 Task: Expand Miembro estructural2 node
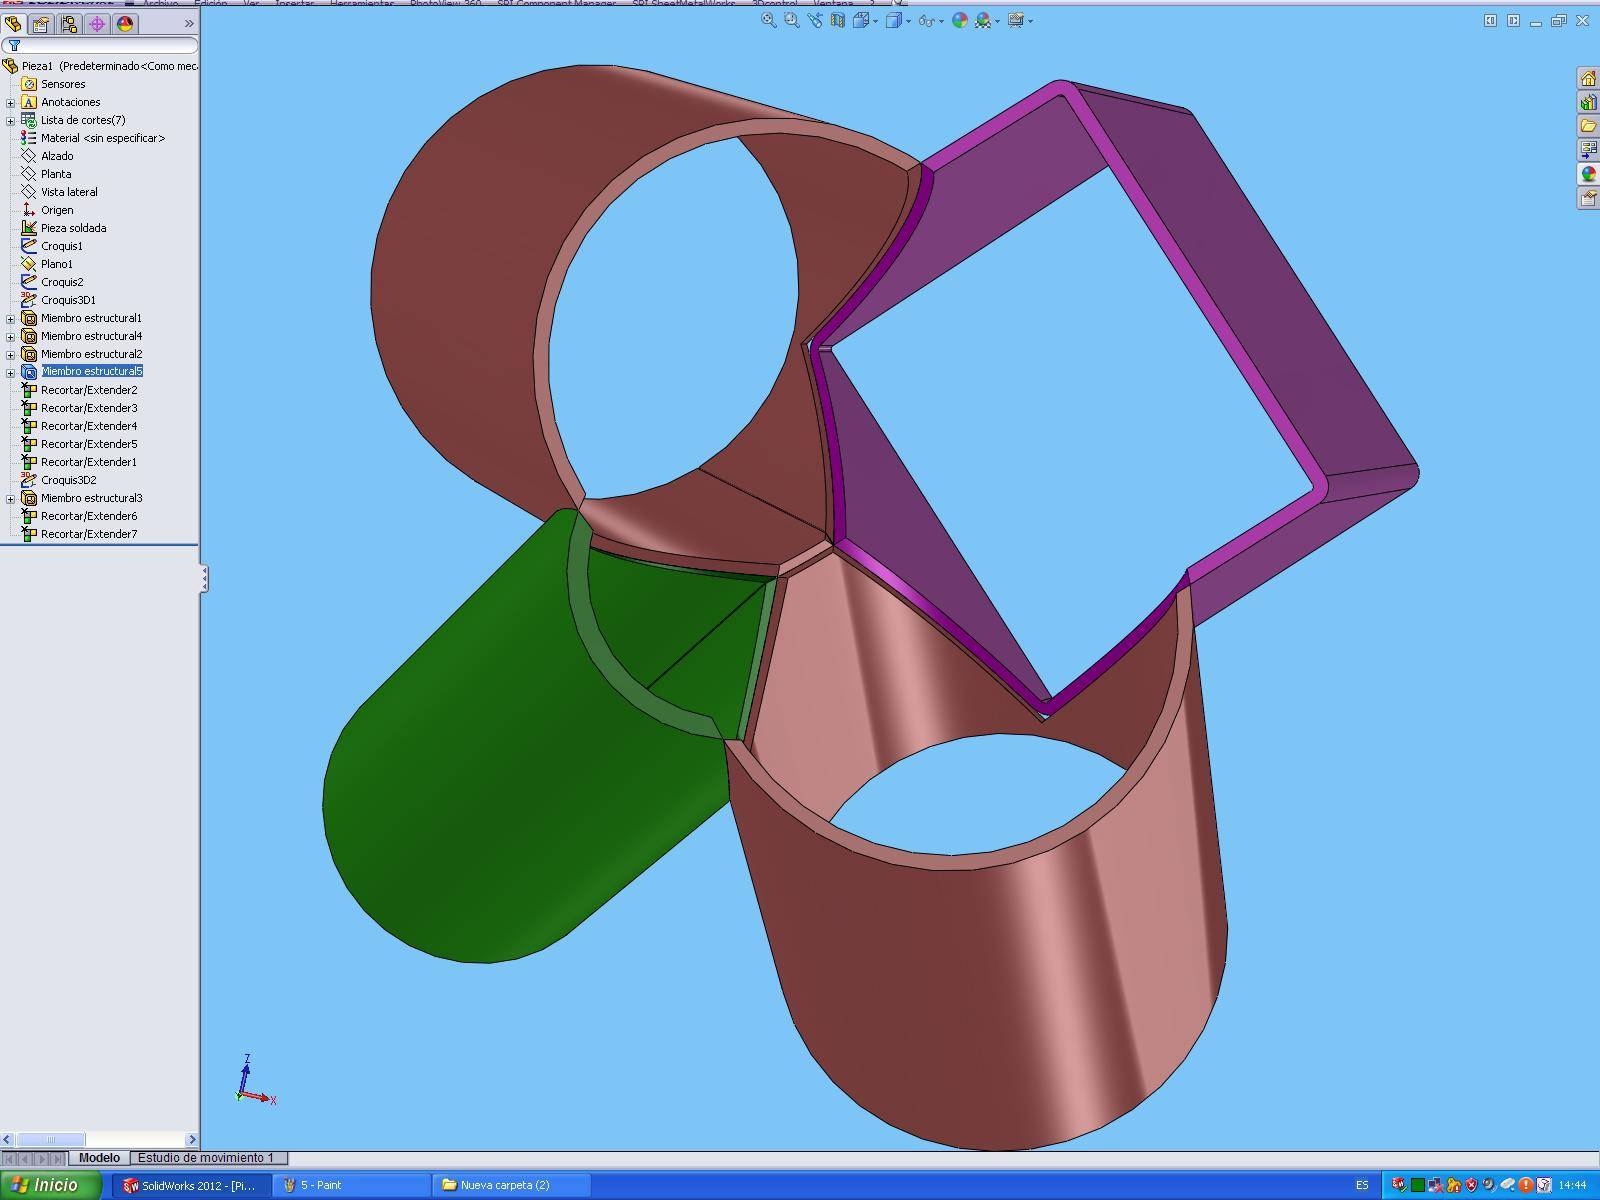(x=10, y=354)
